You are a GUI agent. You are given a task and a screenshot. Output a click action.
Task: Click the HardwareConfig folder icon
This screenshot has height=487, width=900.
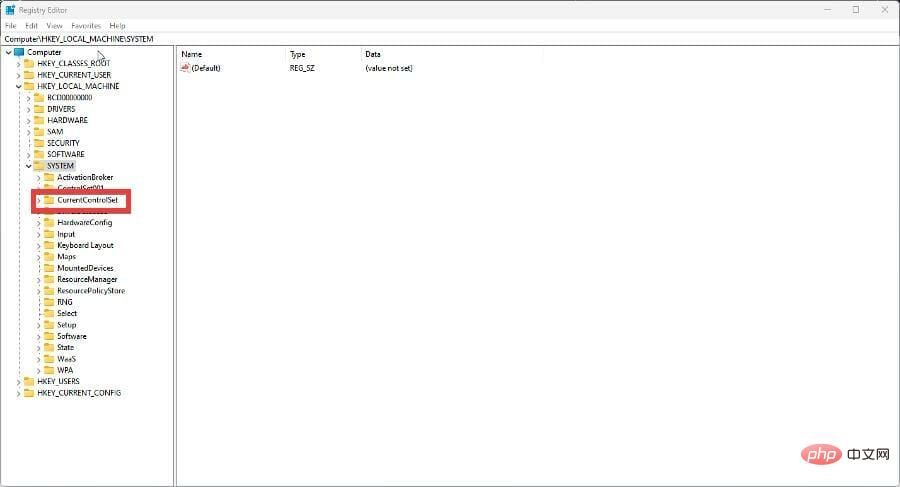click(49, 223)
